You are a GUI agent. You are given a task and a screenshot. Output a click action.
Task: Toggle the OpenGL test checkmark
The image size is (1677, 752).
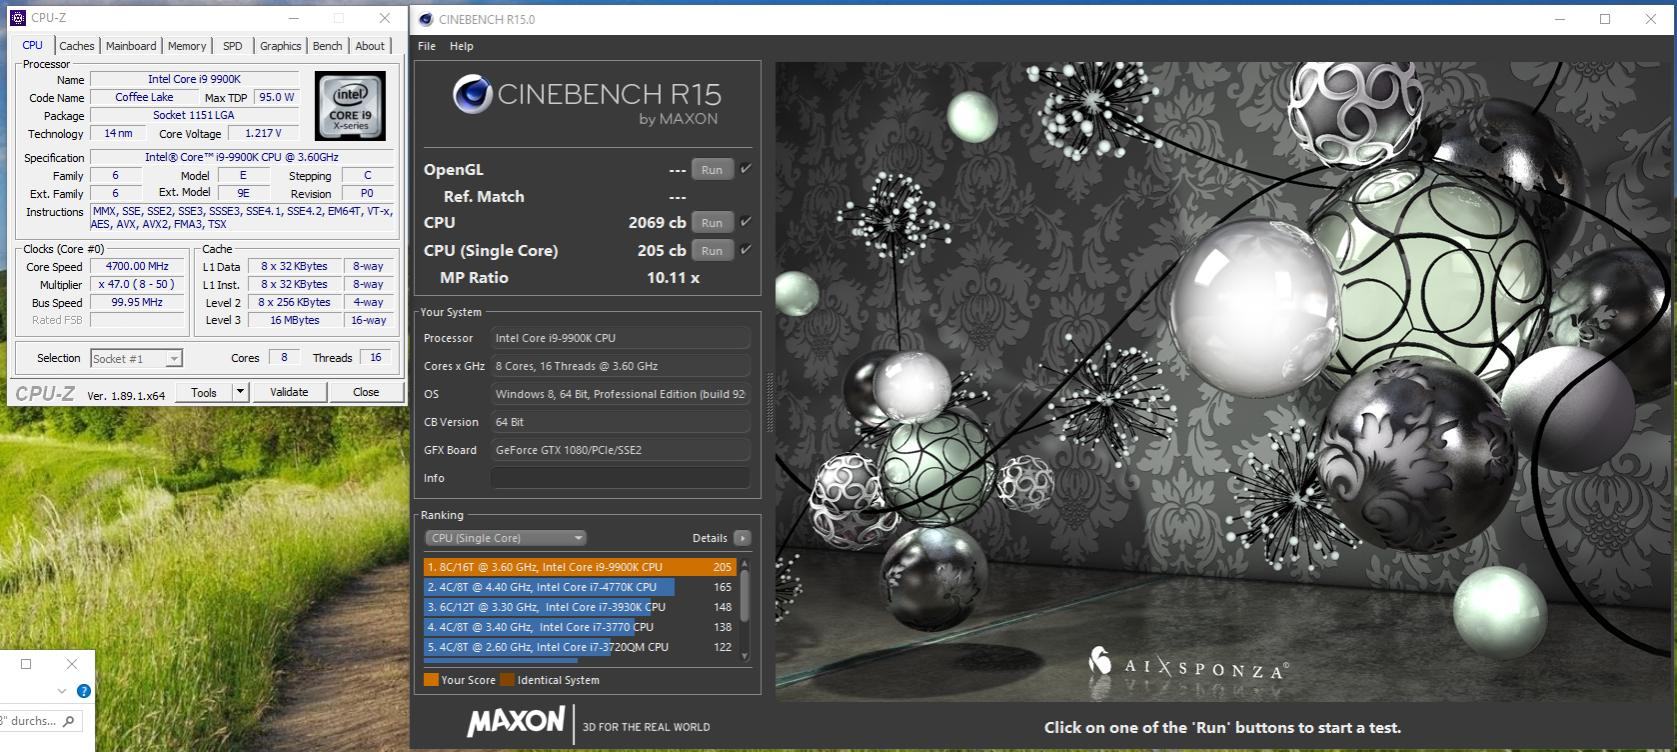(x=746, y=169)
